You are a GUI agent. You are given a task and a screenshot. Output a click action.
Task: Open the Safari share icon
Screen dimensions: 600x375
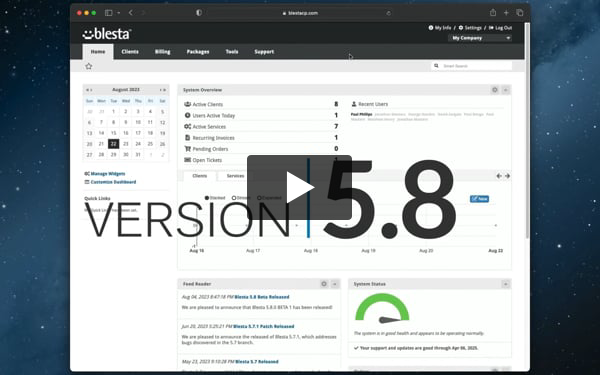(x=493, y=13)
